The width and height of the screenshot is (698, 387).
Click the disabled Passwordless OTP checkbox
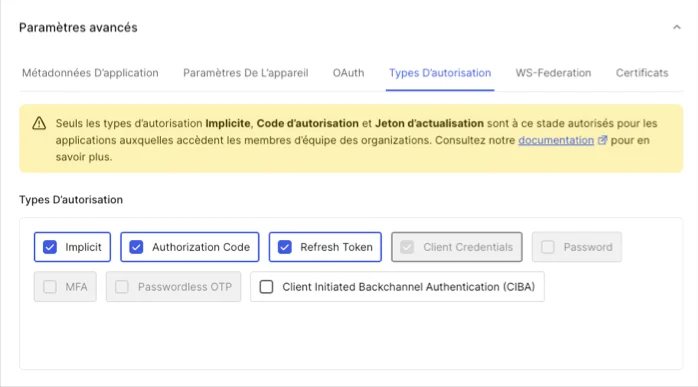click(122, 287)
